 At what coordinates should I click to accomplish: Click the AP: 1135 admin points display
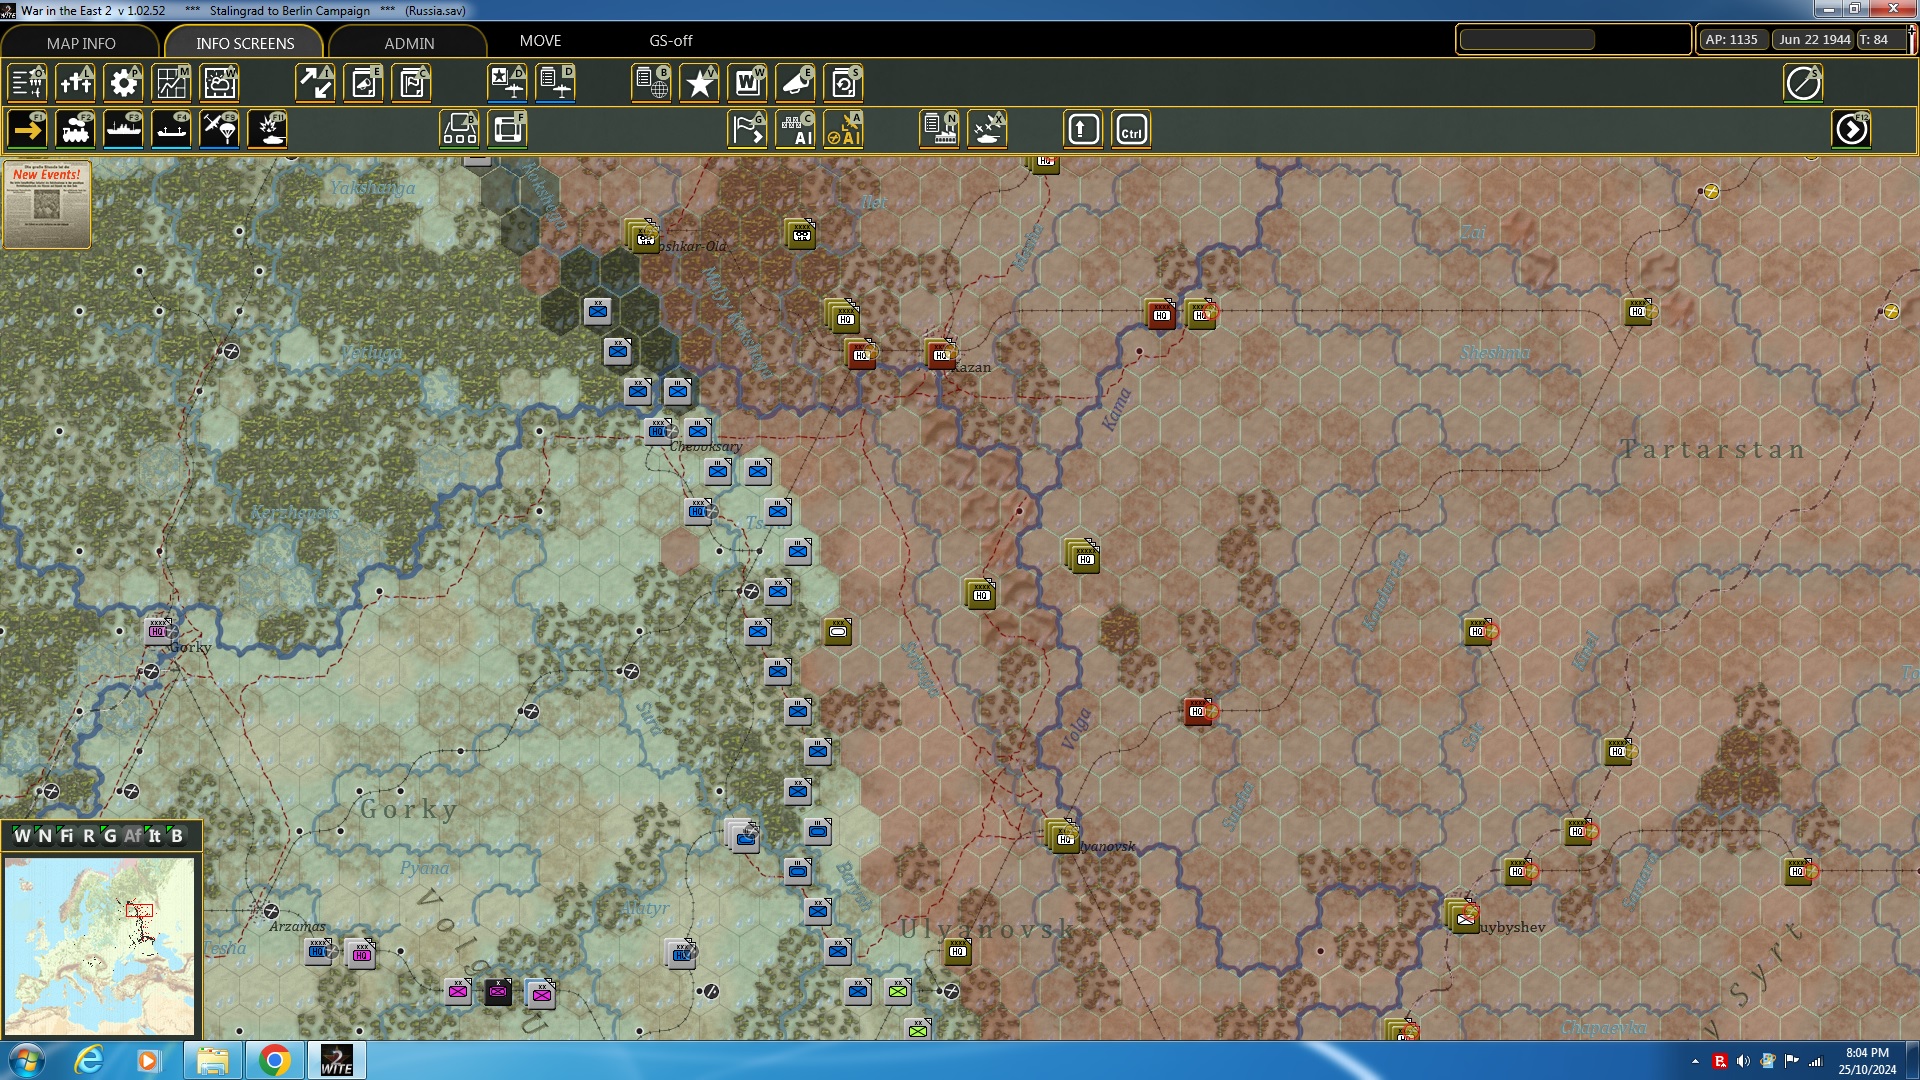click(x=1732, y=40)
